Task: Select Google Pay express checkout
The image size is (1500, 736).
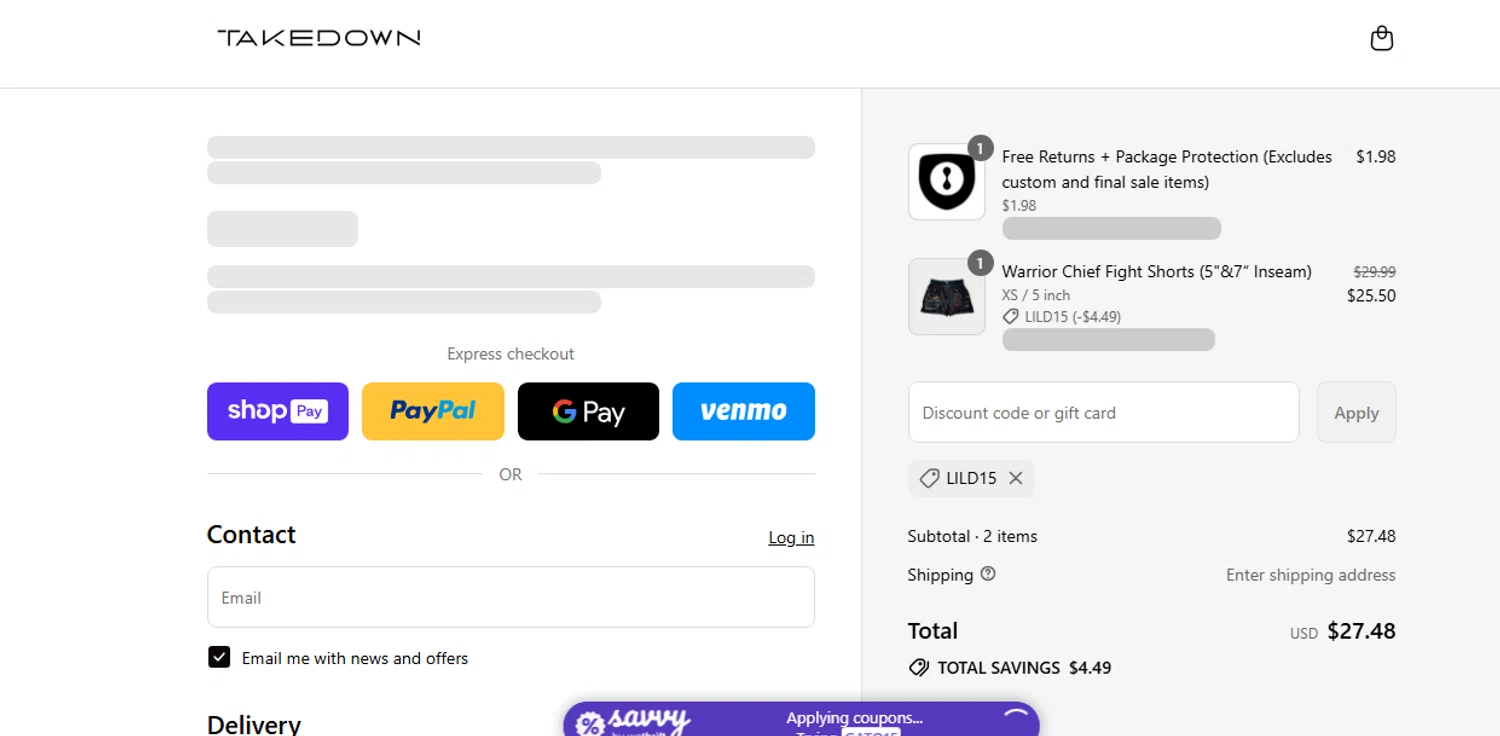Action: (x=588, y=411)
